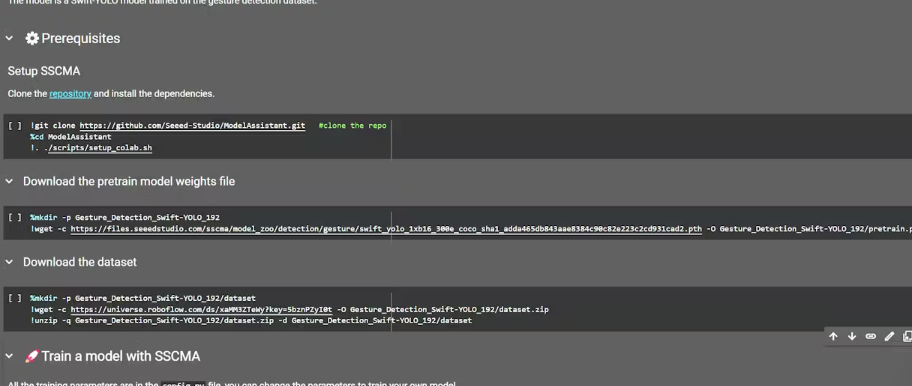Image resolution: width=912 pixels, height=386 pixels.
Task: Collapse Download the pretrain model weights section
Action: click(9, 181)
